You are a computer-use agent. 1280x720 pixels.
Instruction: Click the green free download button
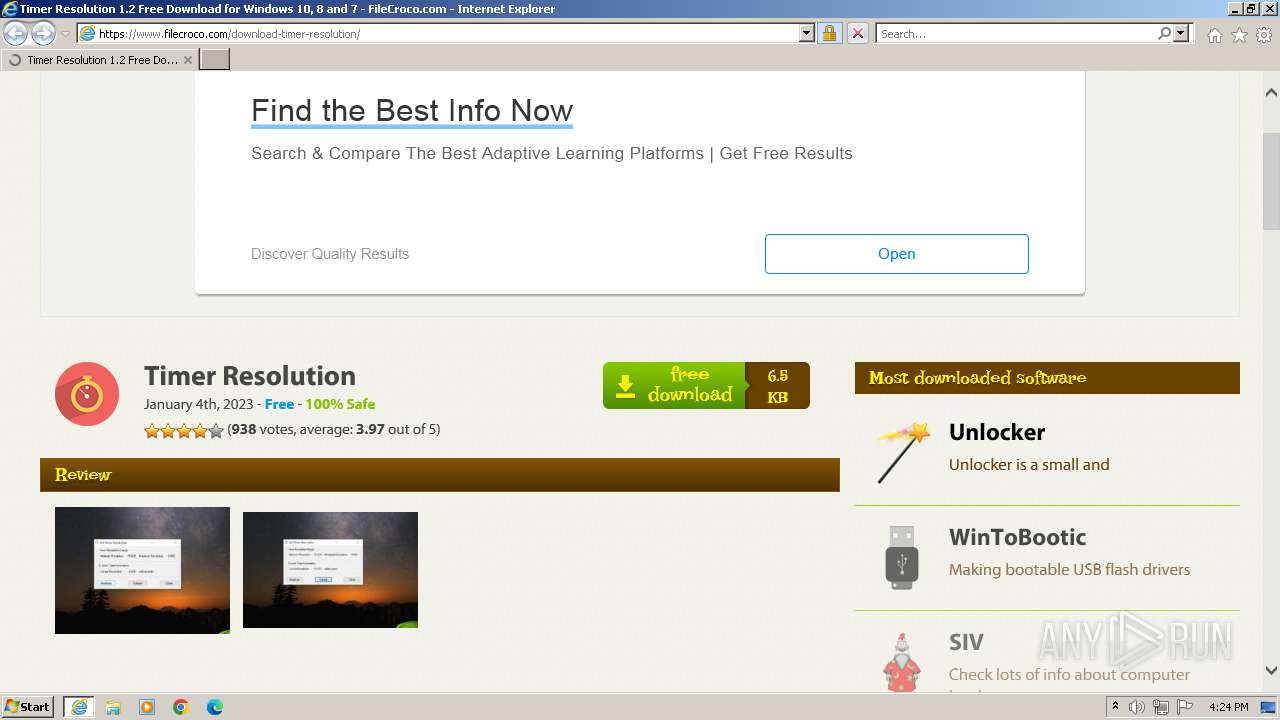[x=674, y=385]
